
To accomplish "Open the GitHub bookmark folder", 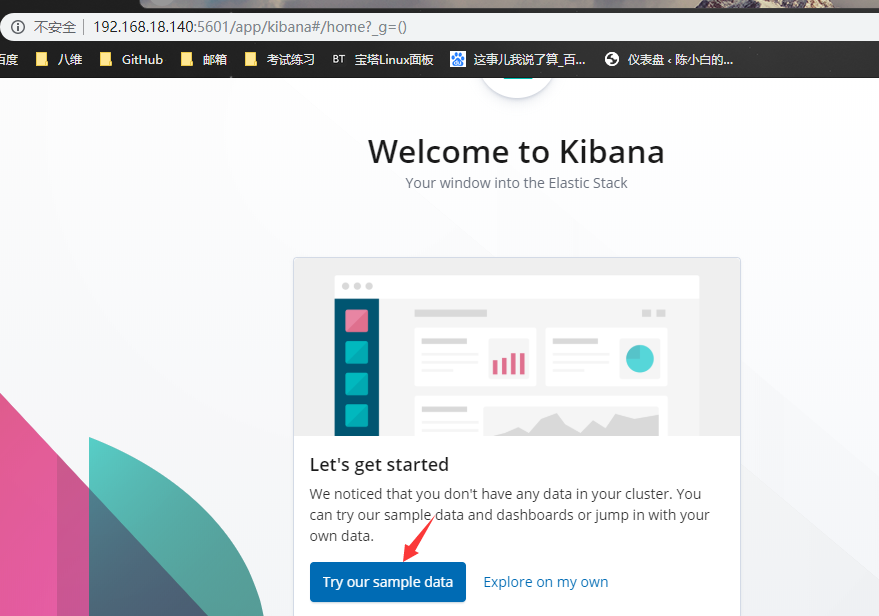I will [131, 59].
